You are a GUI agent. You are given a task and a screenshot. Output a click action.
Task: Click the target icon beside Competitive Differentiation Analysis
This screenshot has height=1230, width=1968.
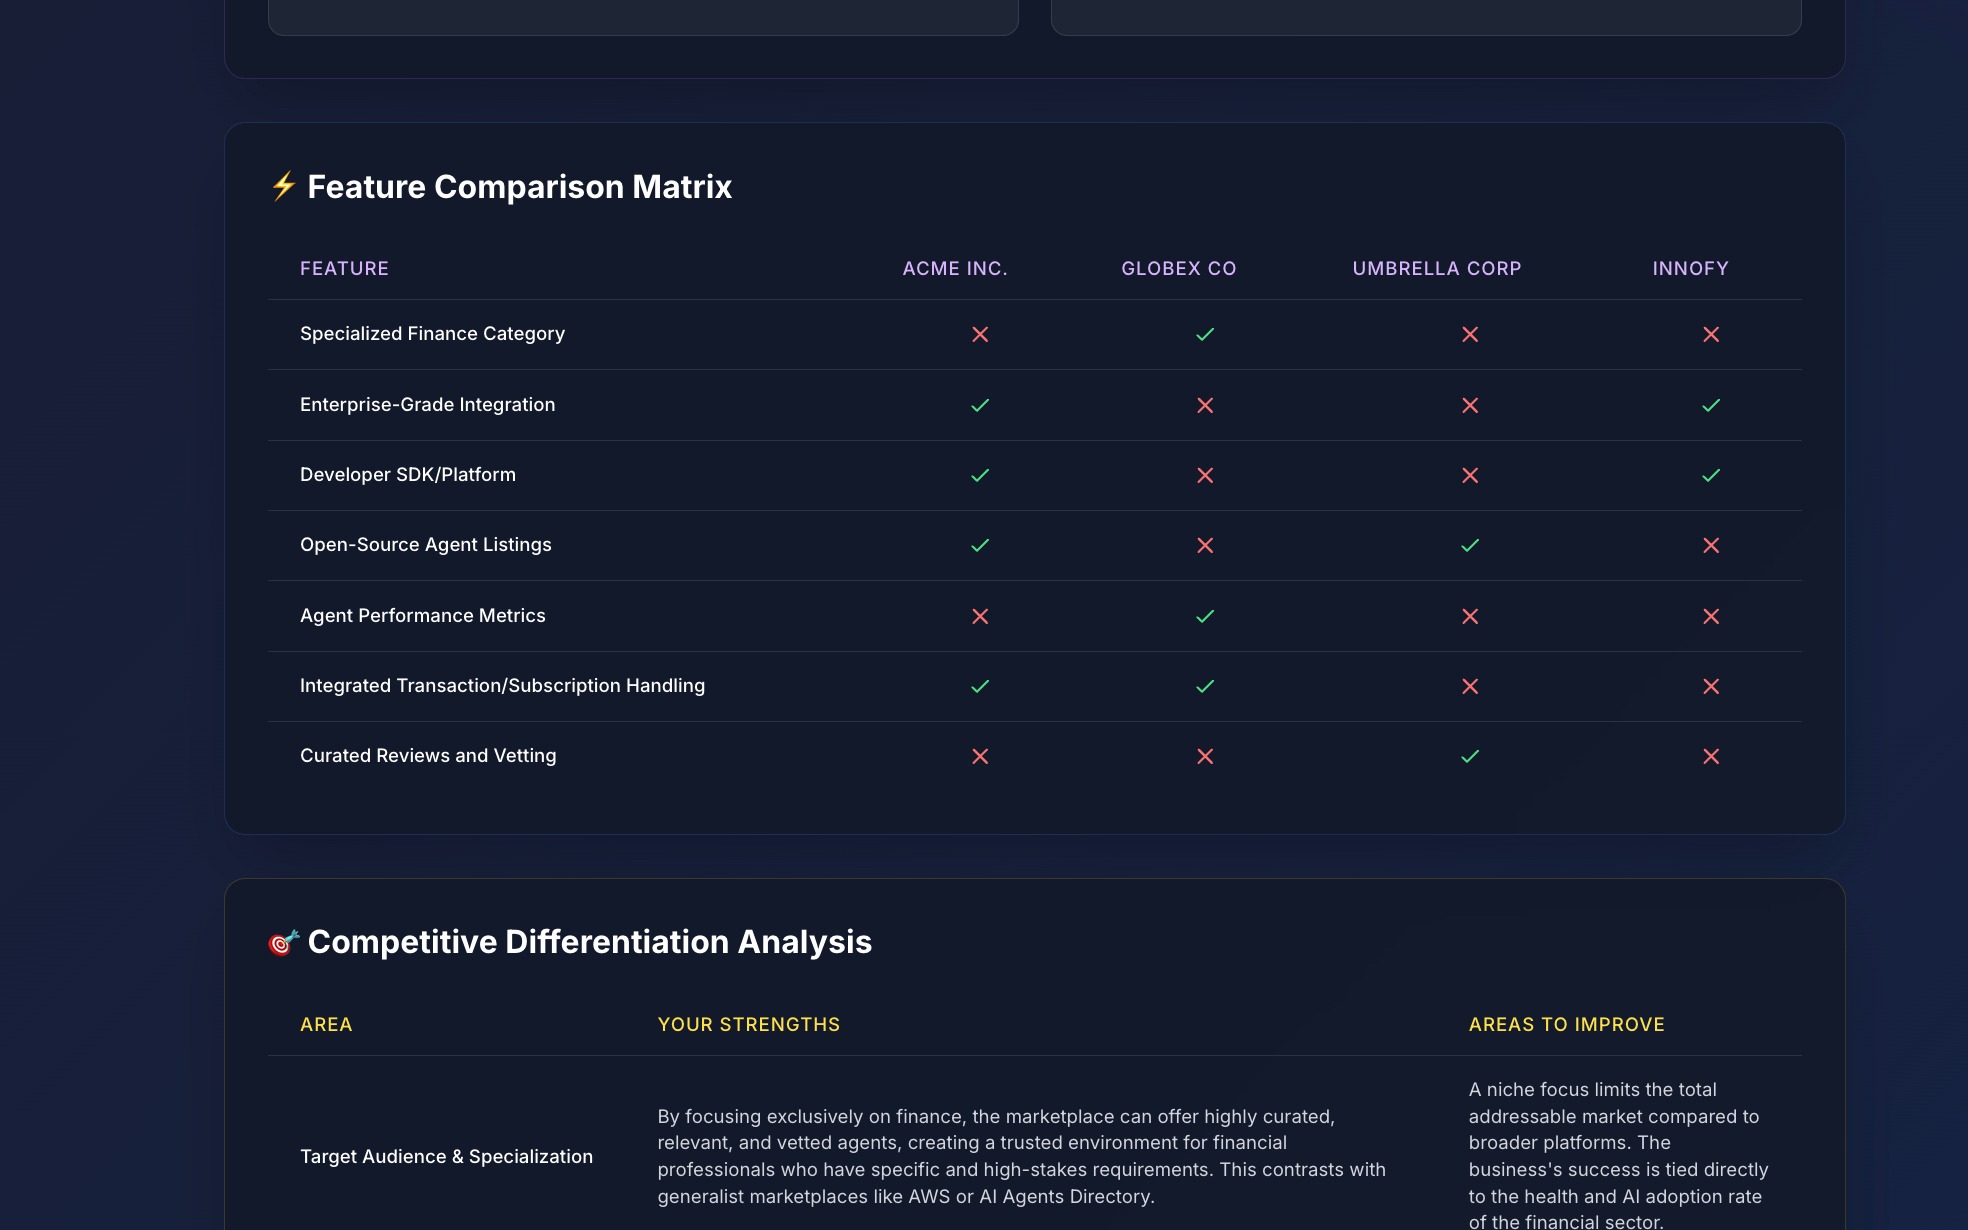(284, 942)
